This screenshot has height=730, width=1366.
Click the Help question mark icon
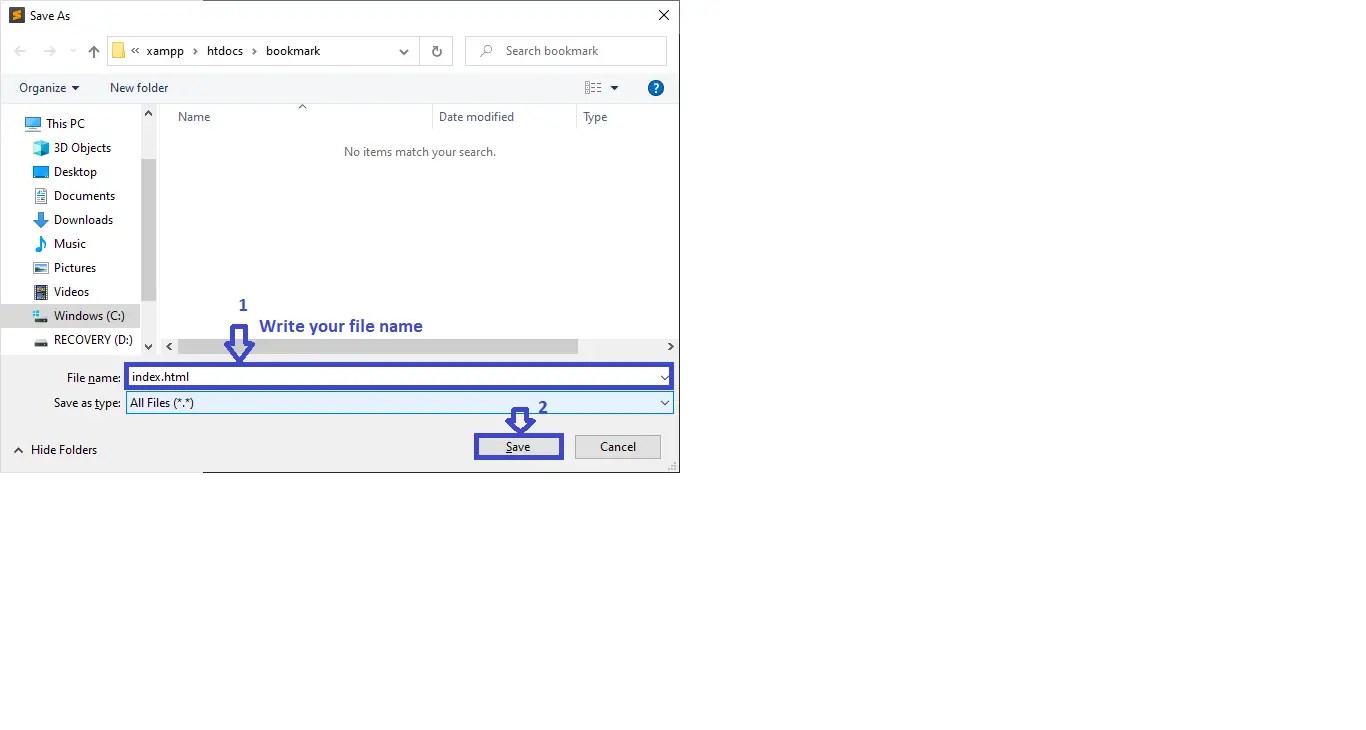656,88
